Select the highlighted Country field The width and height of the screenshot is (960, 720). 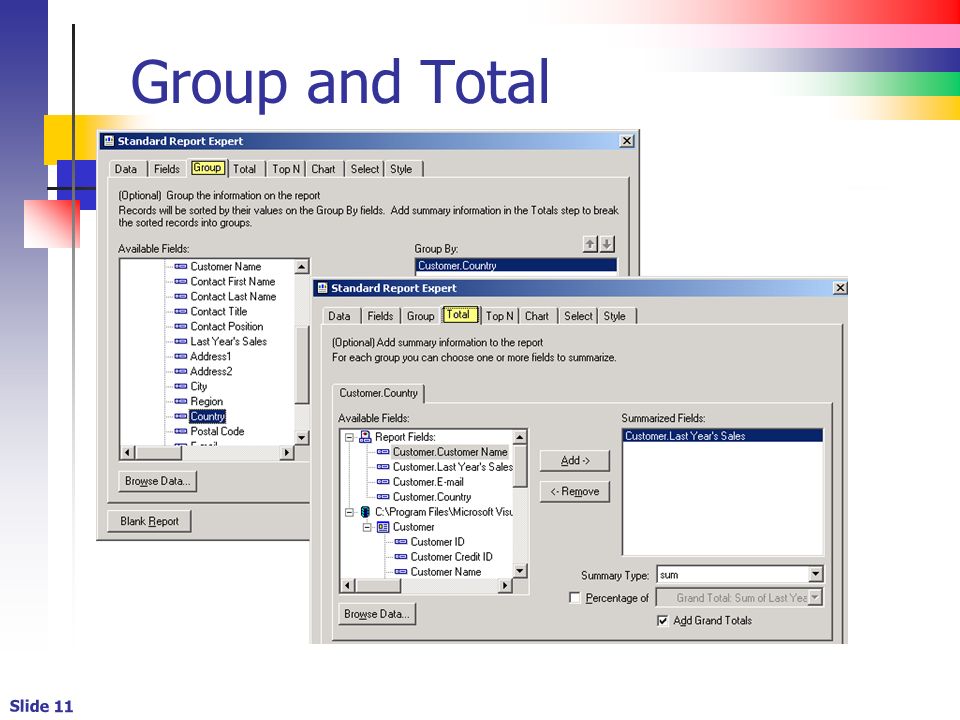pyautogui.click(x=208, y=416)
